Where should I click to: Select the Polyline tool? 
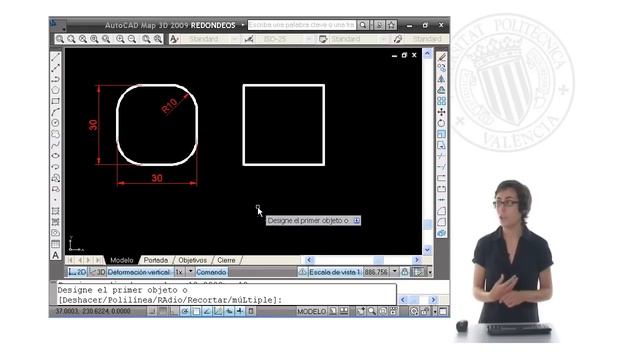(x=56, y=79)
